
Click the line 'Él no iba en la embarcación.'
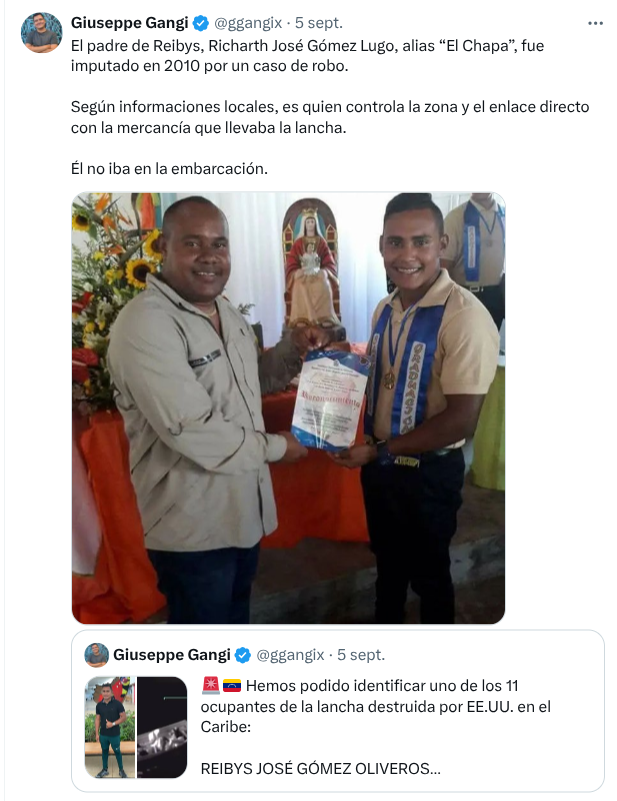pos(169,169)
